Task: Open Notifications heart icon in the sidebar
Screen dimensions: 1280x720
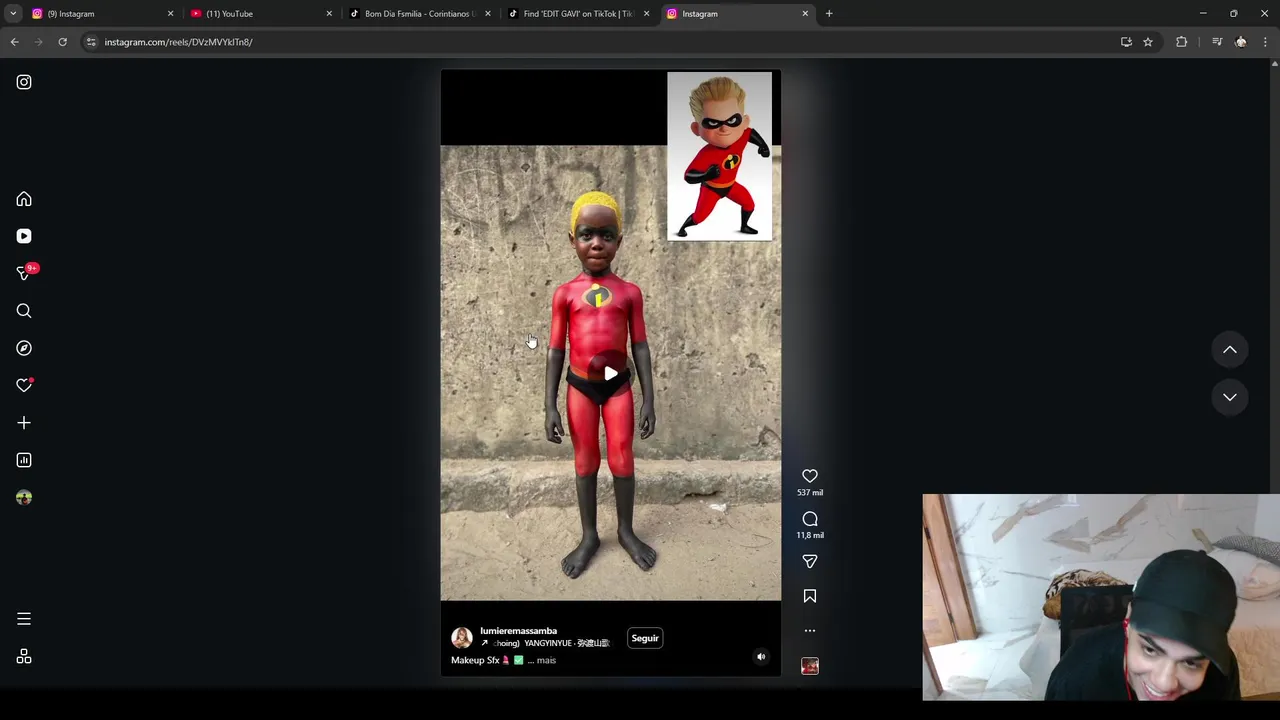Action: tap(24, 385)
